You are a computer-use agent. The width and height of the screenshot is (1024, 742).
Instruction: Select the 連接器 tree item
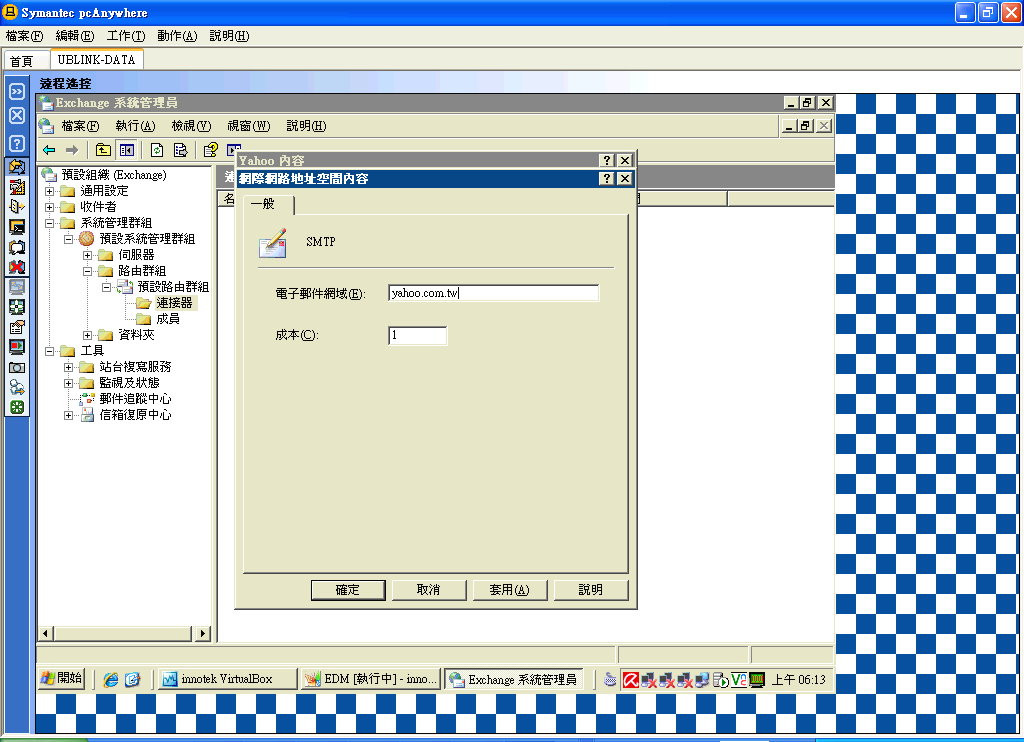pyautogui.click(x=174, y=303)
